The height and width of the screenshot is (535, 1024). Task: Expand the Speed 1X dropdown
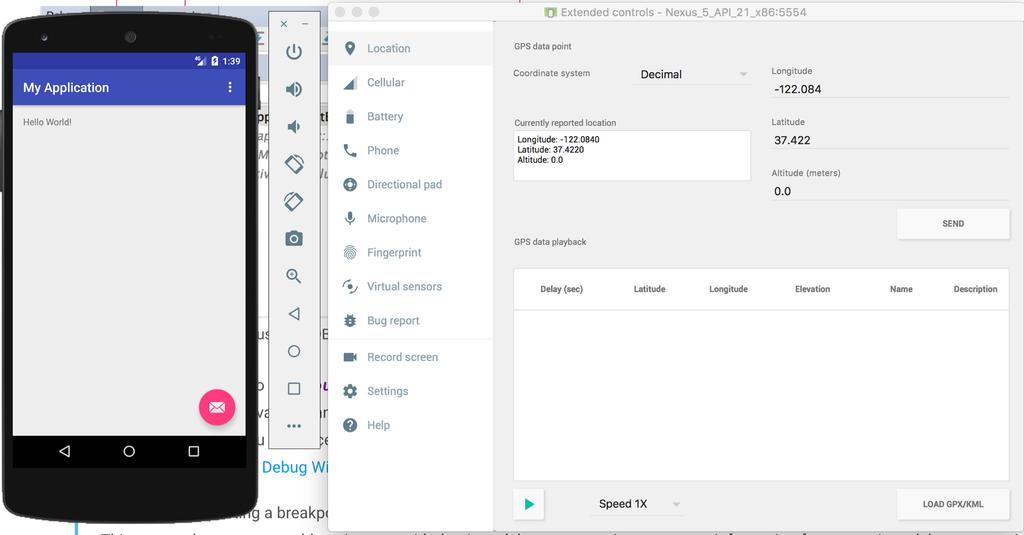click(637, 504)
